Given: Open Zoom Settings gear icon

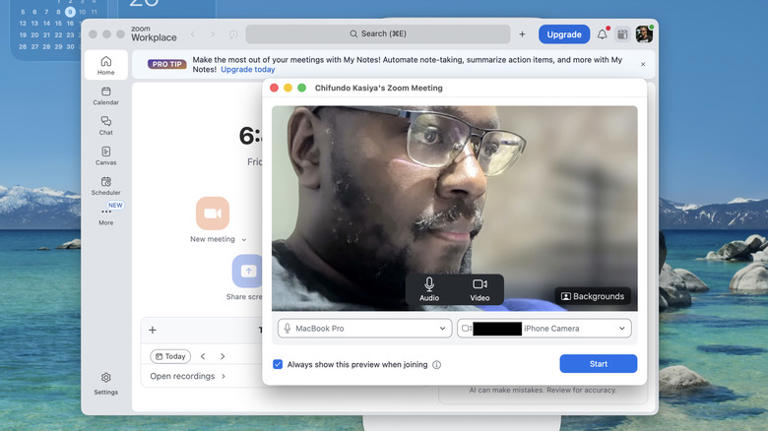Looking at the screenshot, I should tap(106, 383).
